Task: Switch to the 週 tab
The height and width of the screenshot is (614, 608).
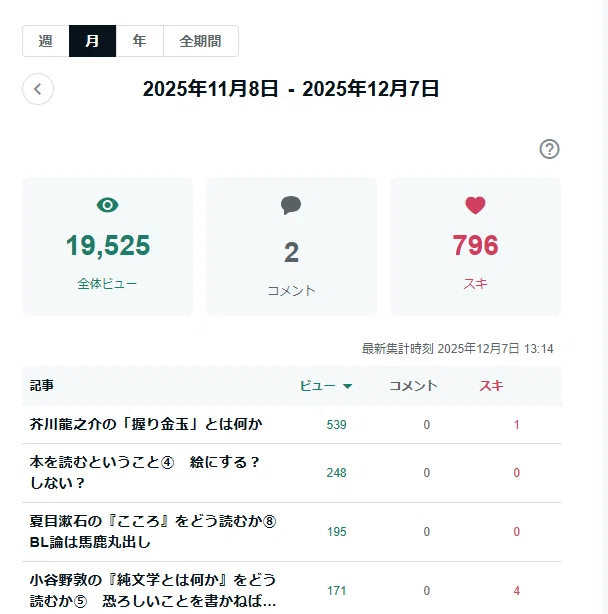Action: (46, 41)
